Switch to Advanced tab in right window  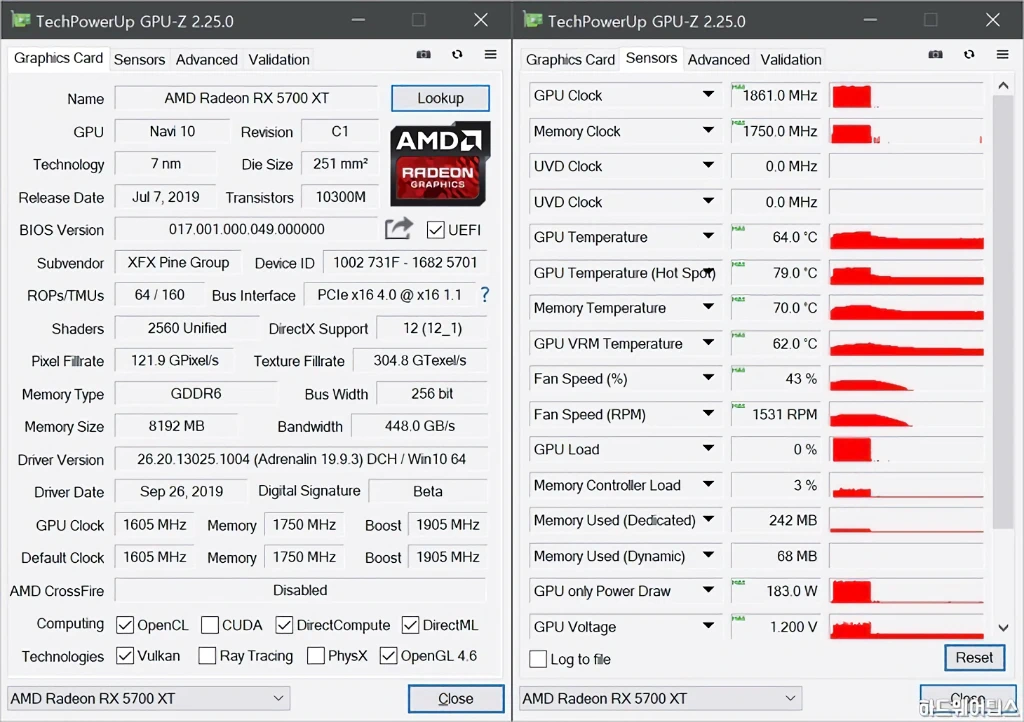coord(718,59)
